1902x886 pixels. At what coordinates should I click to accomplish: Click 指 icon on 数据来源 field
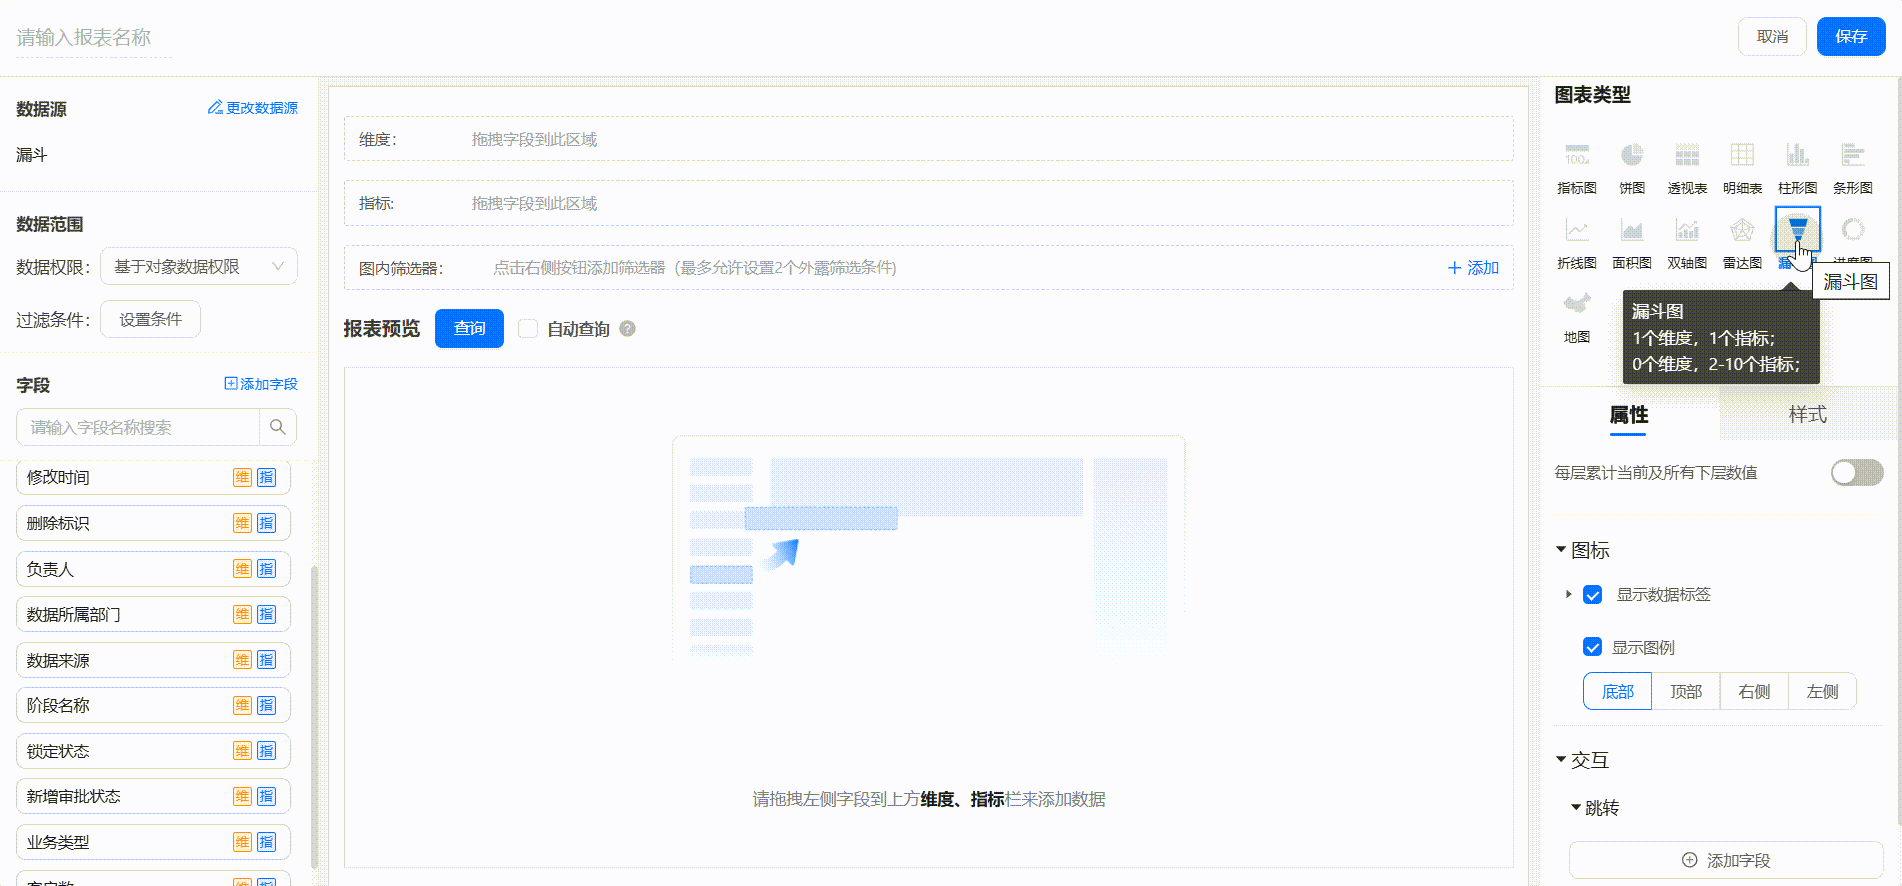(x=266, y=660)
